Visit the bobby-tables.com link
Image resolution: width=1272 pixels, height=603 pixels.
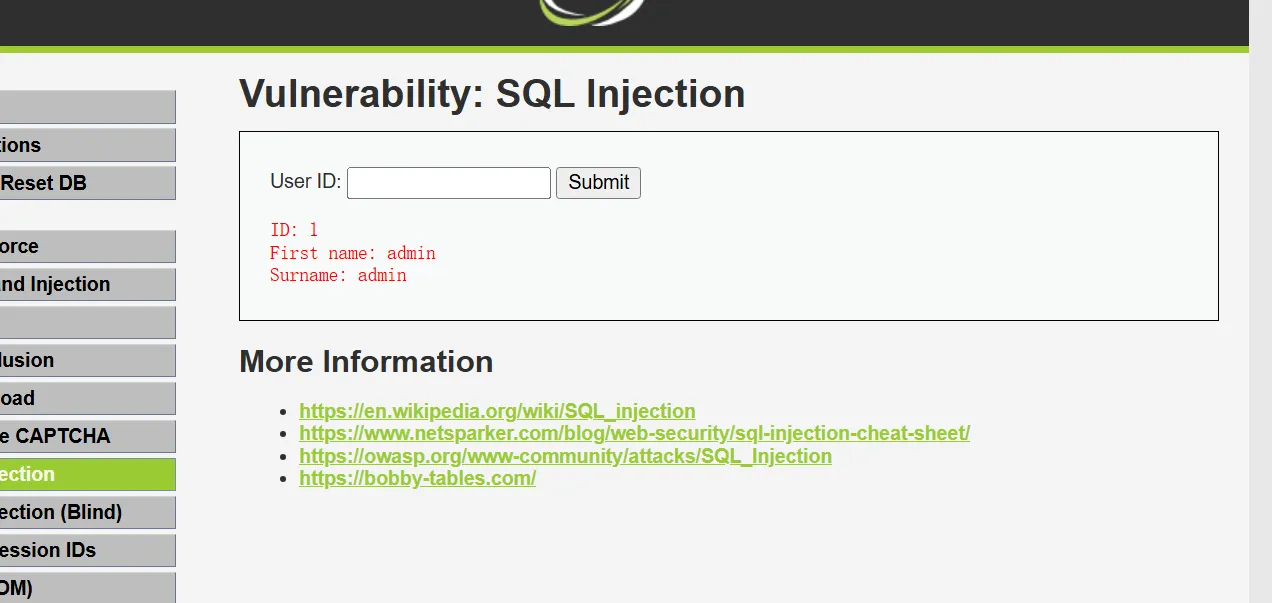[417, 478]
